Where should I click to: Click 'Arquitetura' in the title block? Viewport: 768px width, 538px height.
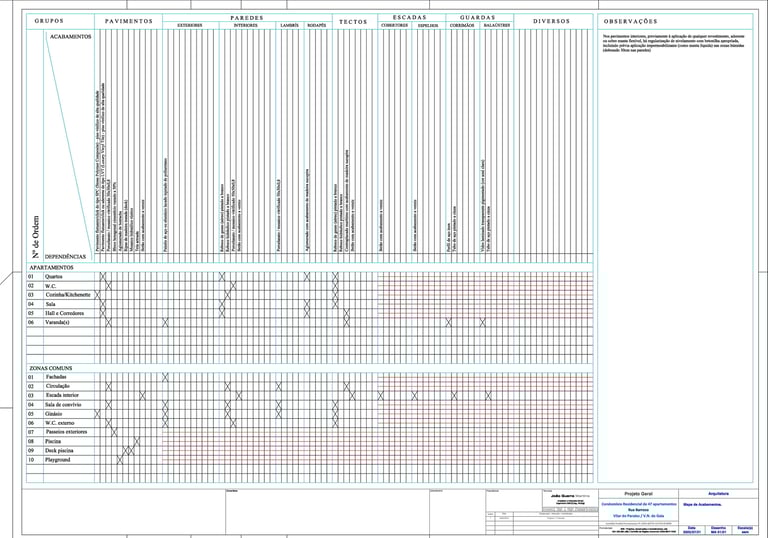(719, 494)
